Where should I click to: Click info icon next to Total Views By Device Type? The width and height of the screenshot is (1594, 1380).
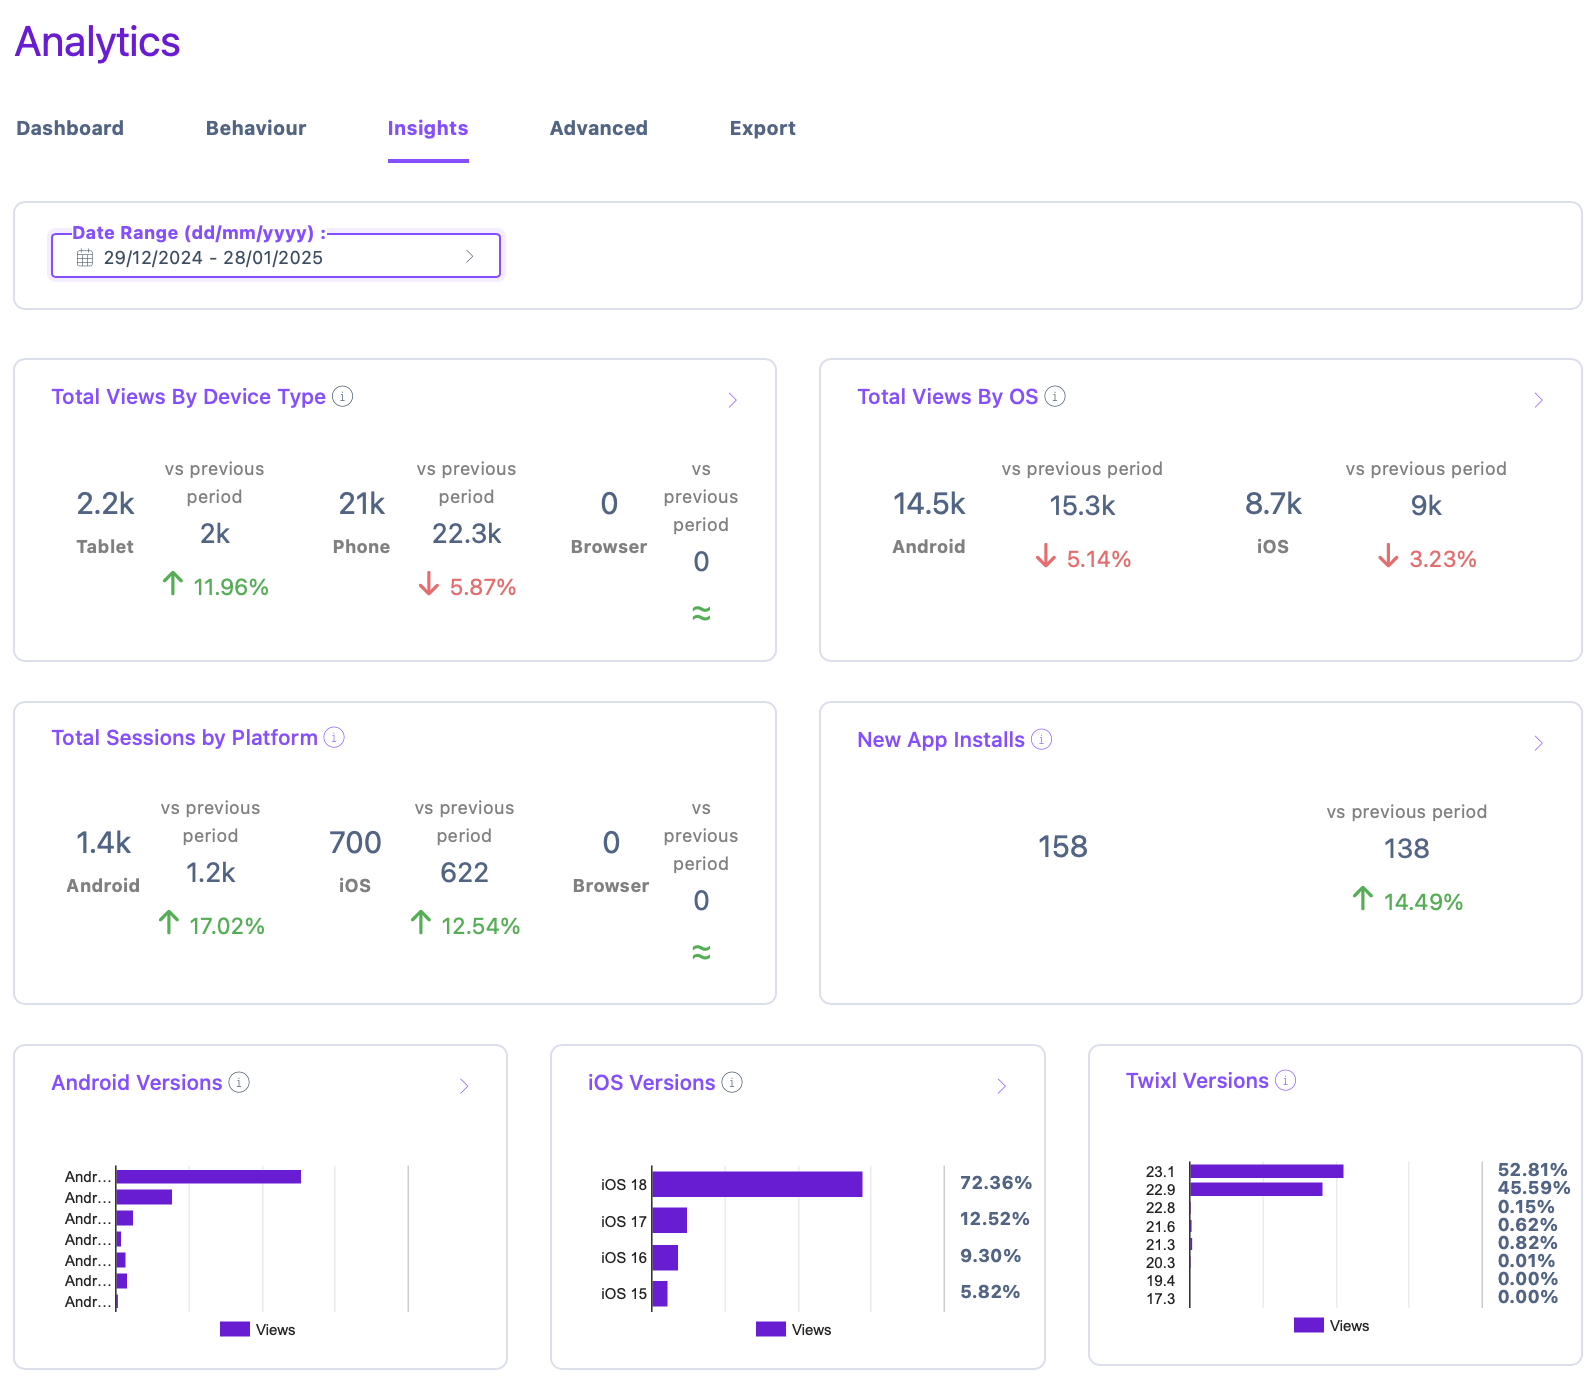click(x=342, y=396)
